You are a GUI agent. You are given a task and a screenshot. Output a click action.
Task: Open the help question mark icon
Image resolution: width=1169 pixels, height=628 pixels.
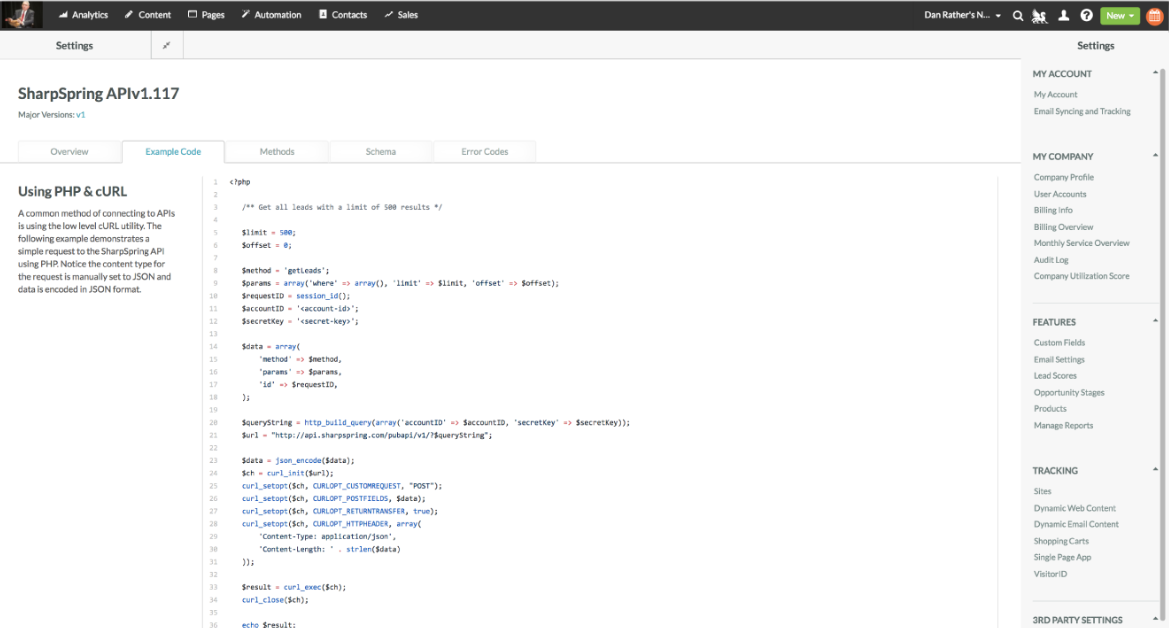[1086, 15]
